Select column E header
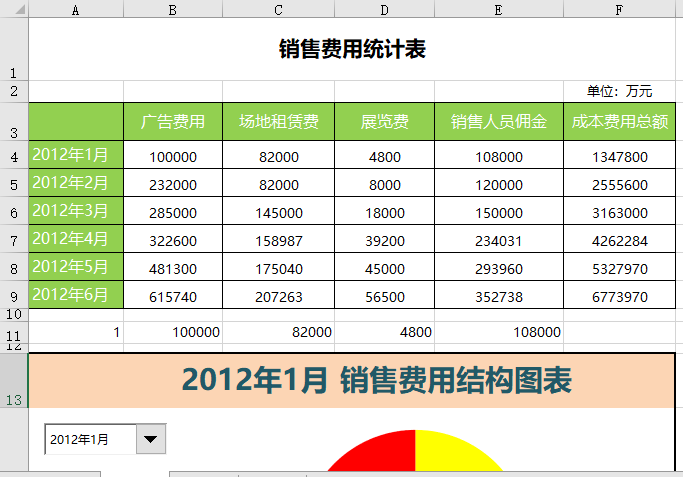Image resolution: width=683 pixels, height=477 pixels. tap(498, 9)
